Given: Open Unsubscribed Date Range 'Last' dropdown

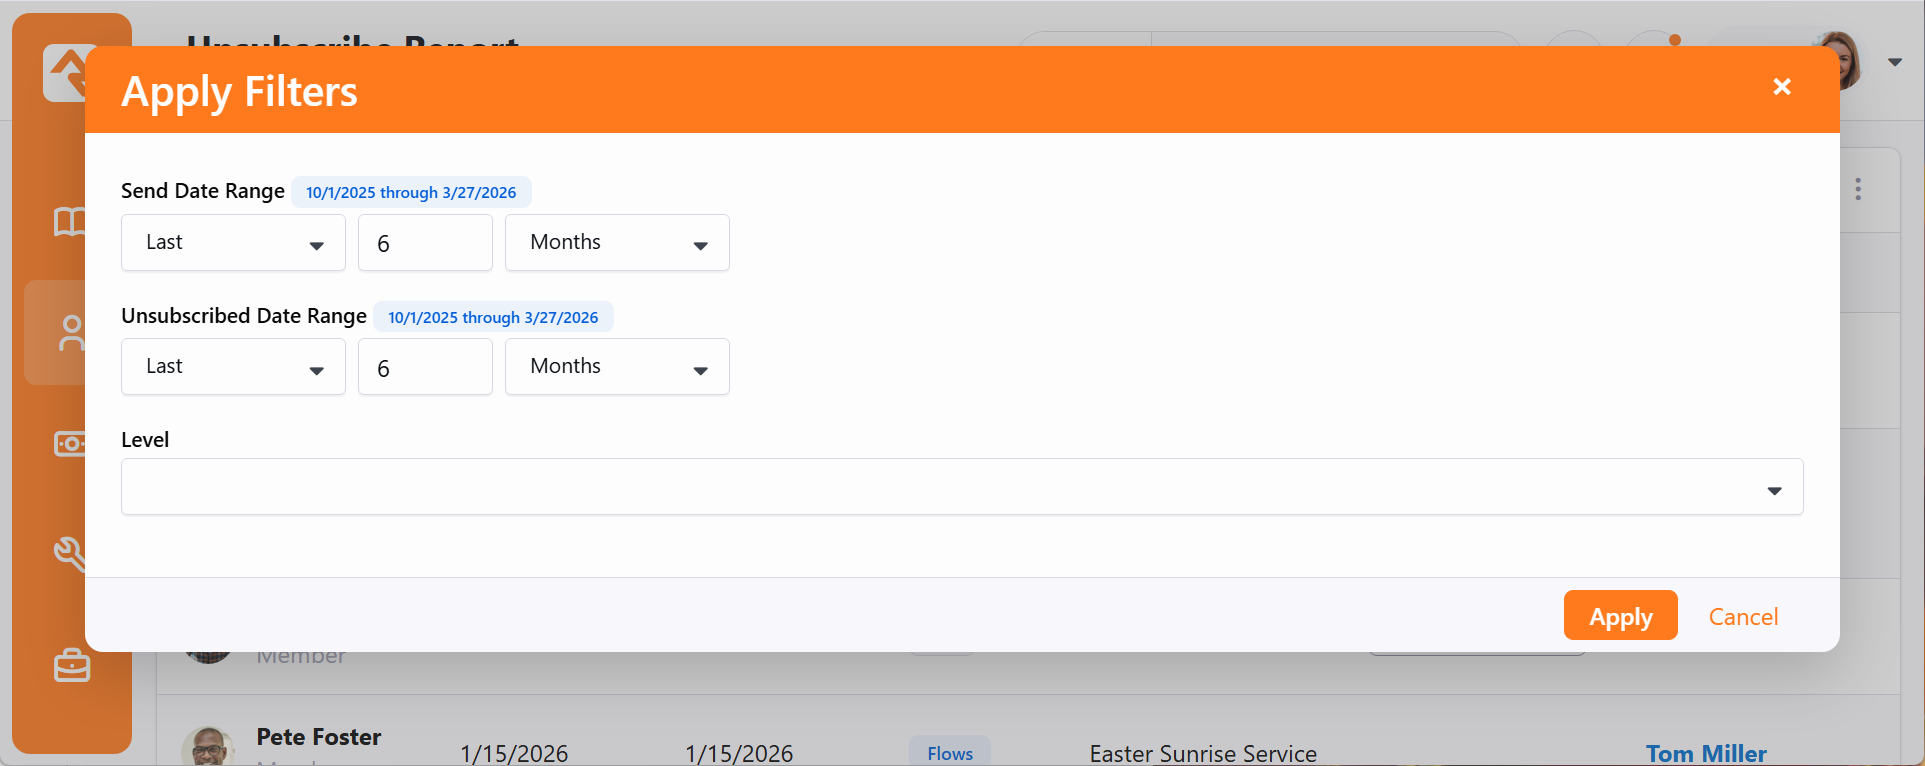Looking at the screenshot, I should point(233,367).
